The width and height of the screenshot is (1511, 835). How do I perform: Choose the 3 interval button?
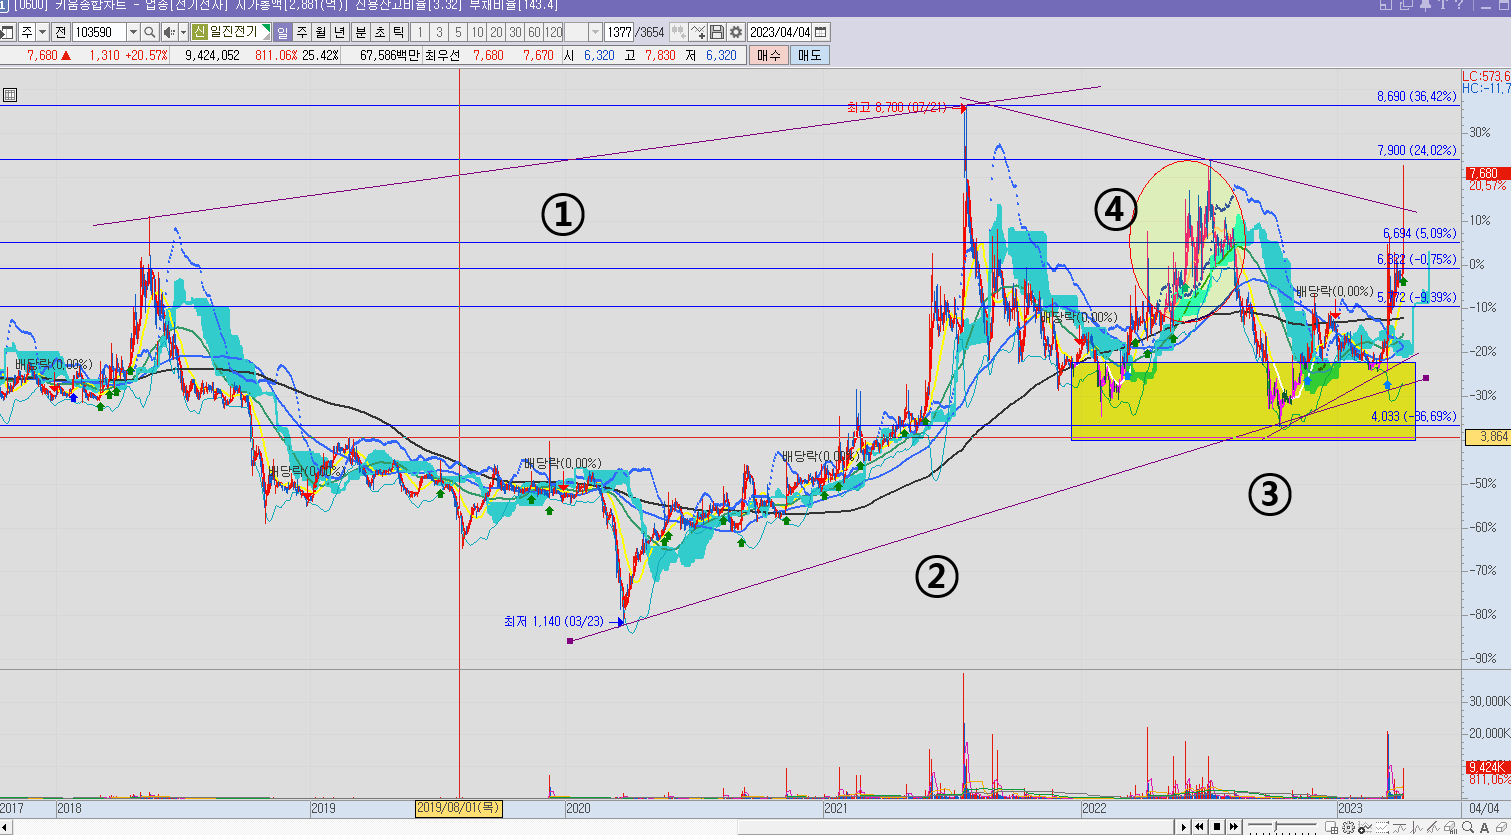click(439, 32)
